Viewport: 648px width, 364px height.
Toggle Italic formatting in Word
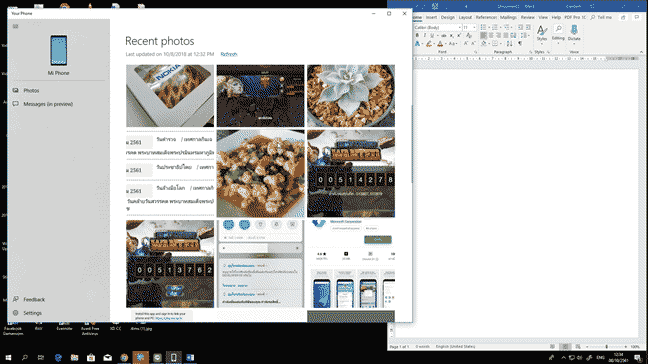pos(425,36)
